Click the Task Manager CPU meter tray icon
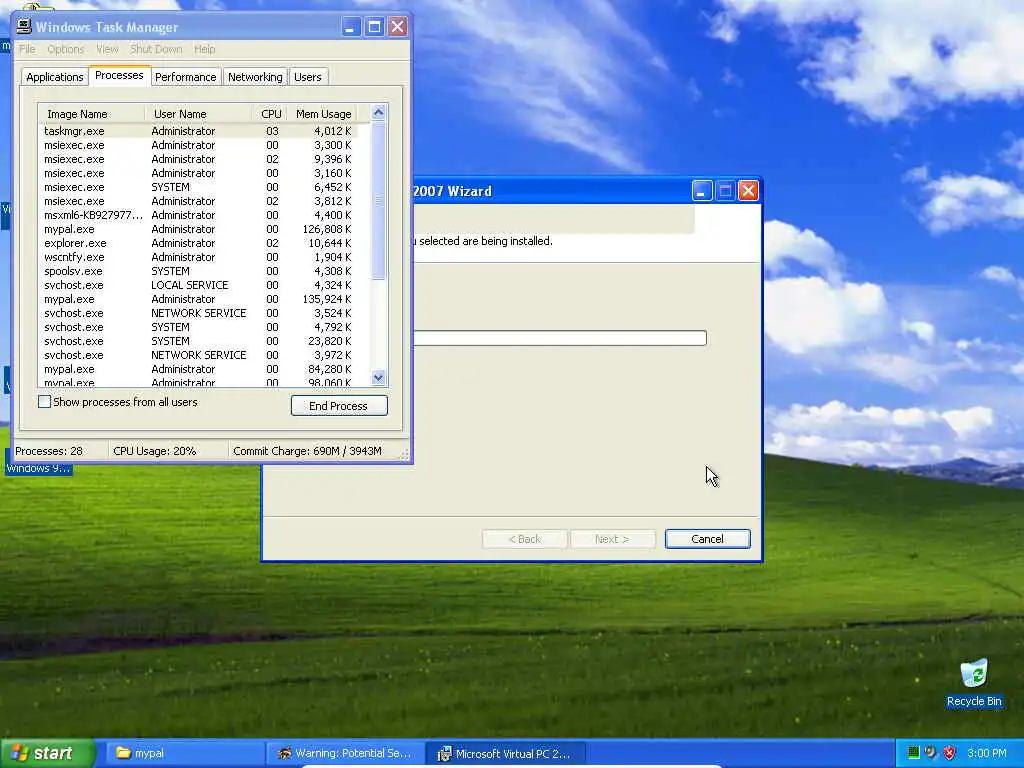This screenshot has width=1024, height=768. (x=914, y=753)
